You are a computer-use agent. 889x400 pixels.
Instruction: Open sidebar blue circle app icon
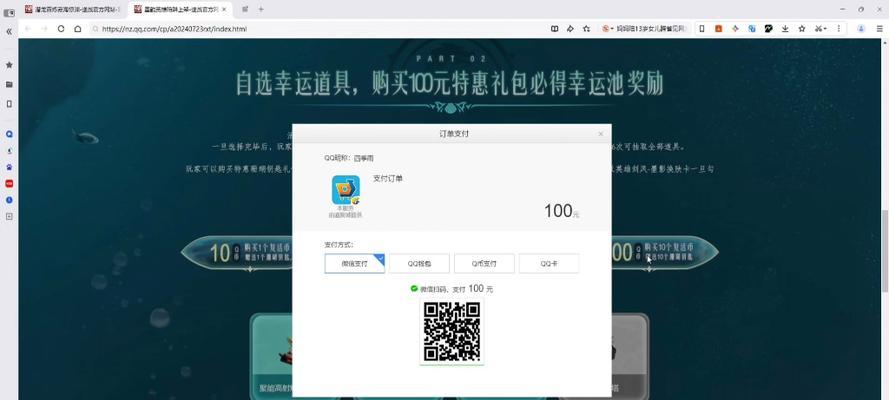(x=9, y=200)
